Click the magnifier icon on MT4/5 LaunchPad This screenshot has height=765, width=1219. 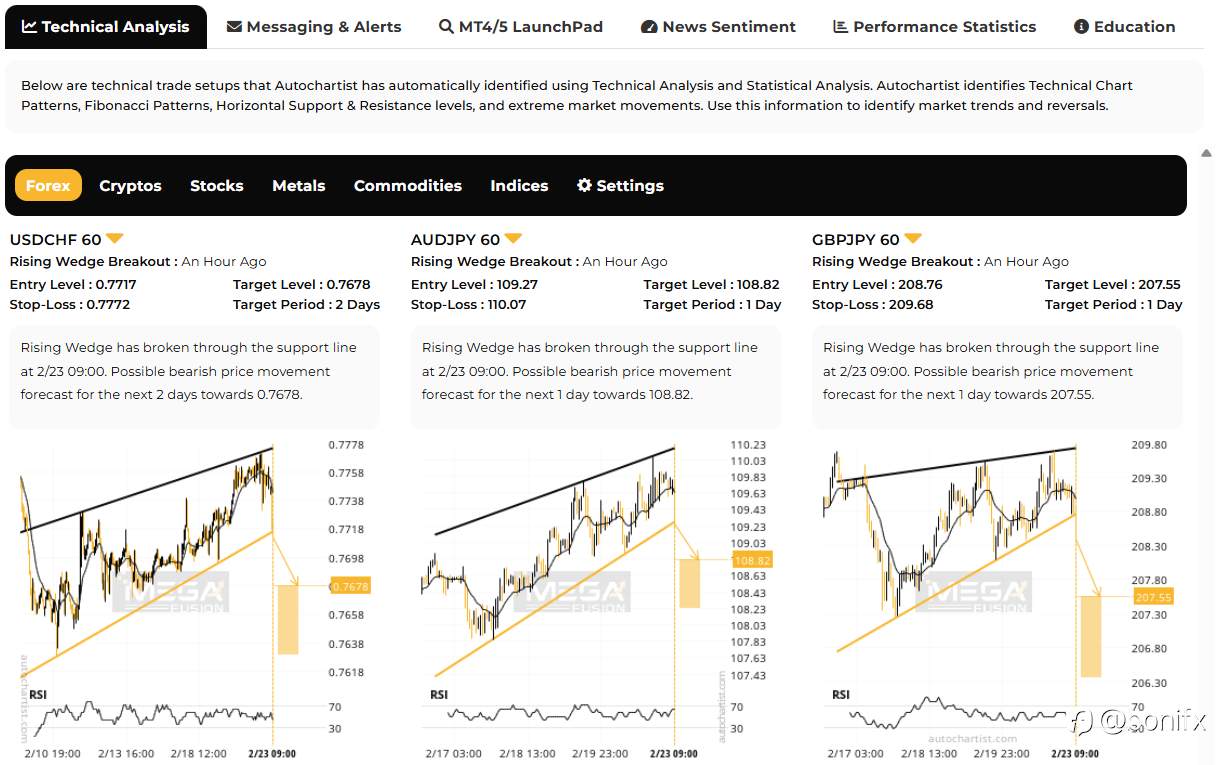444,27
